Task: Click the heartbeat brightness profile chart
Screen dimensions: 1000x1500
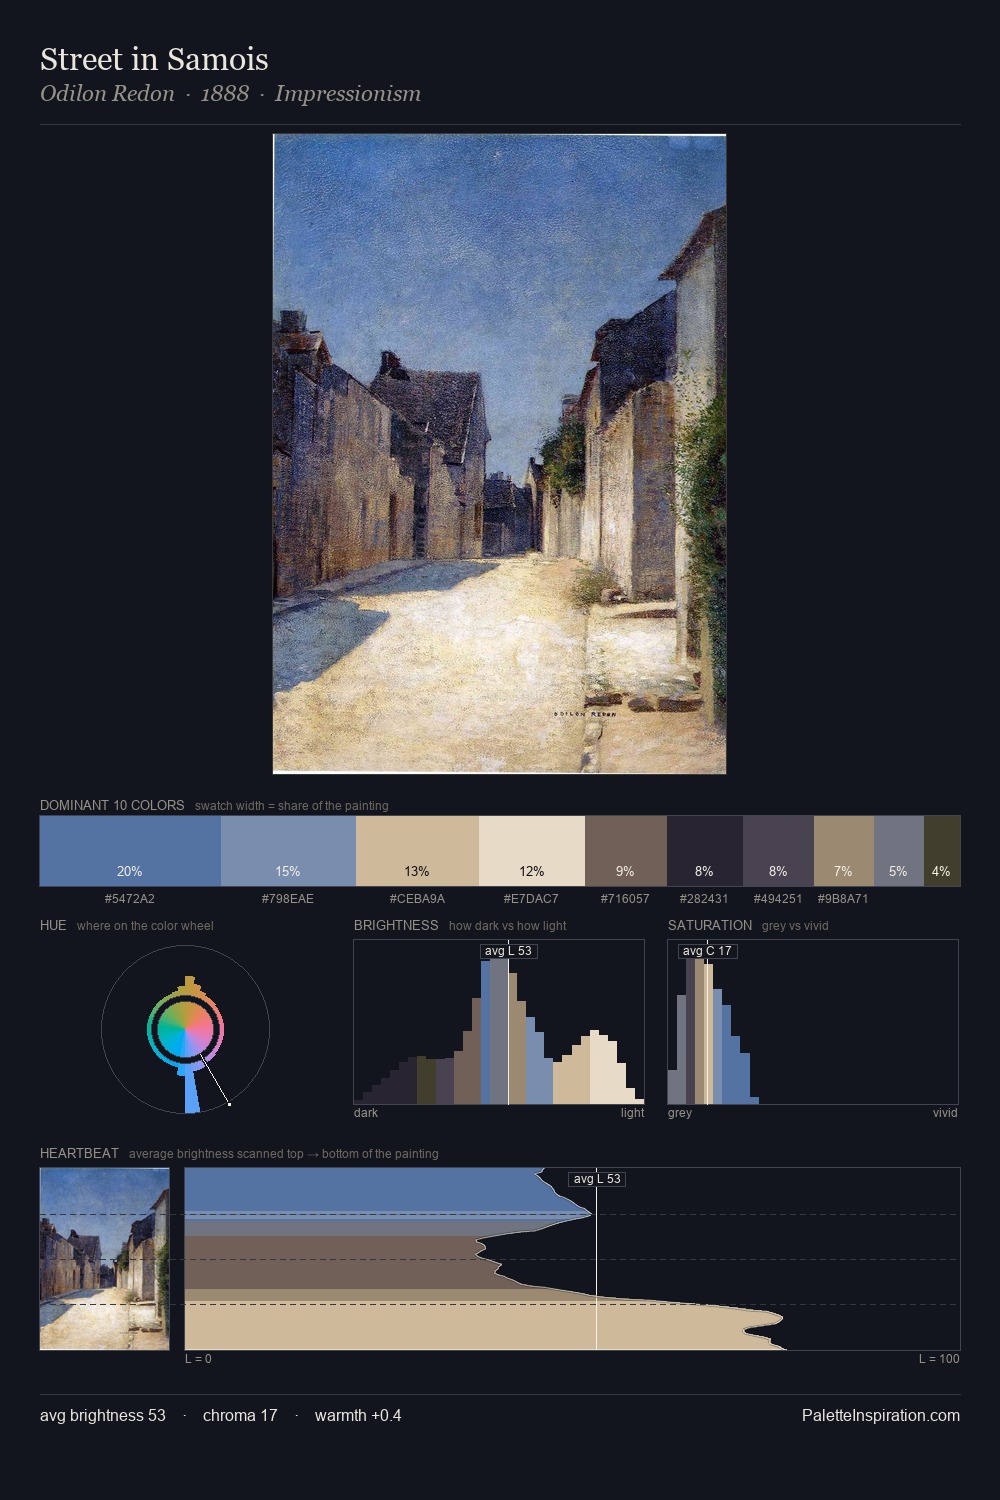Action: pyautogui.click(x=573, y=1259)
